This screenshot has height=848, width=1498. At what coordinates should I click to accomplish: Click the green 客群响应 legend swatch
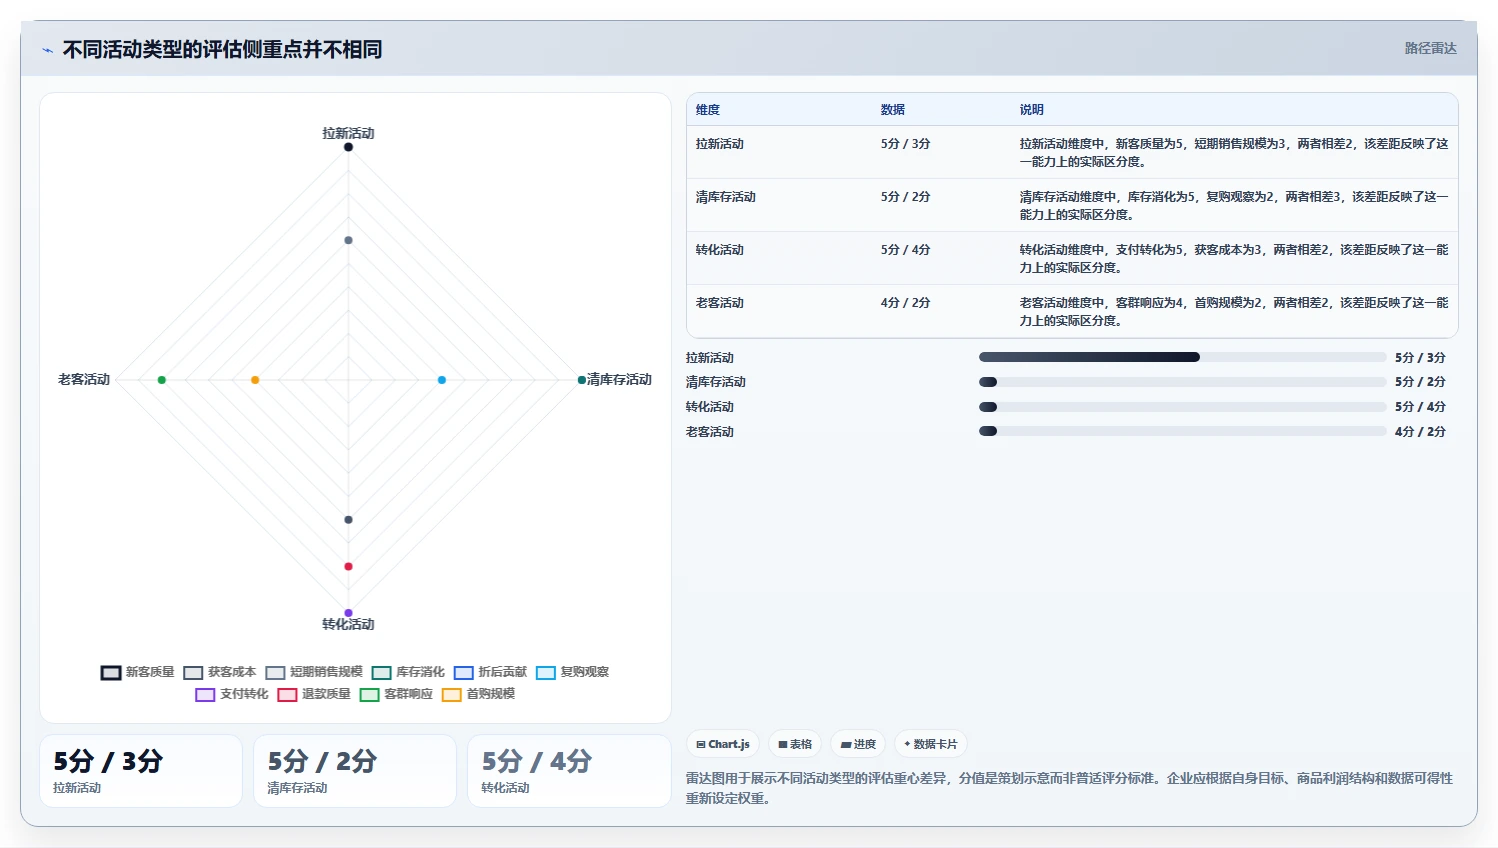369,694
